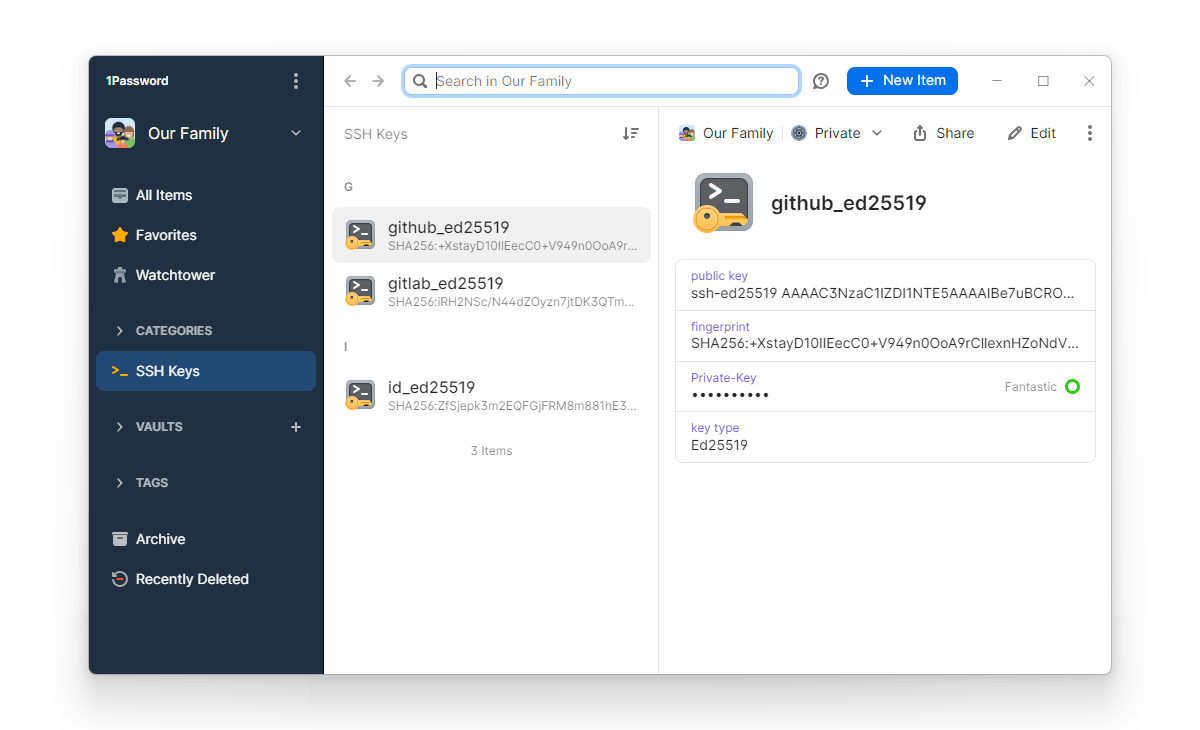Click the SSH Keys list heading

(376, 134)
